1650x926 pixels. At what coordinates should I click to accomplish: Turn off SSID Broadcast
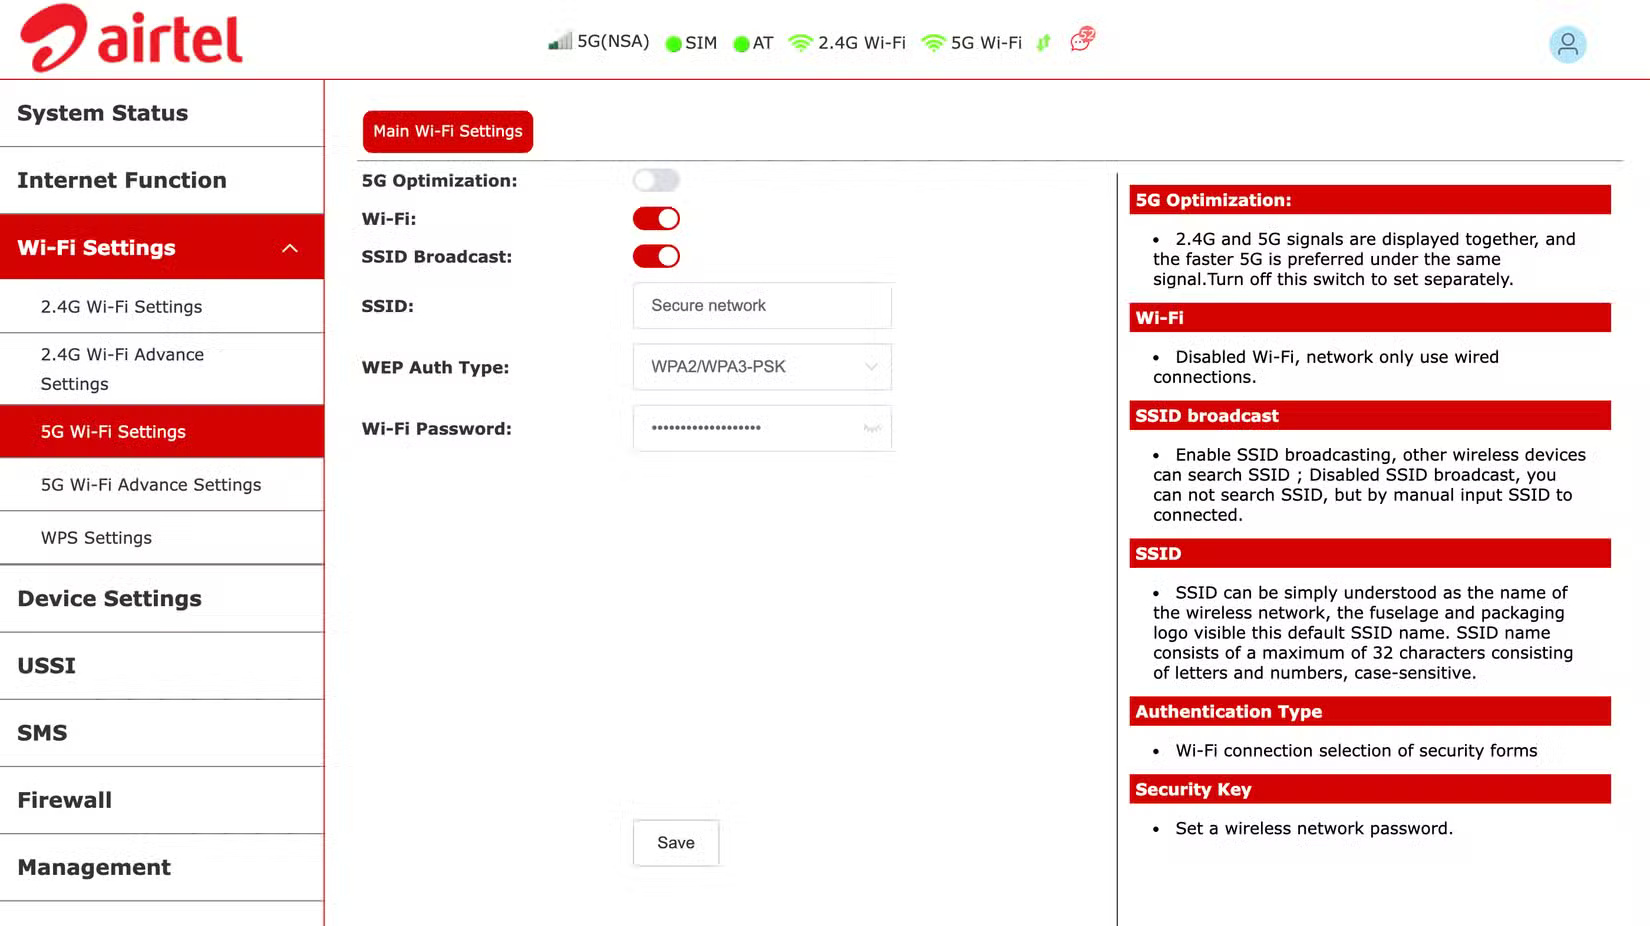[x=656, y=256]
